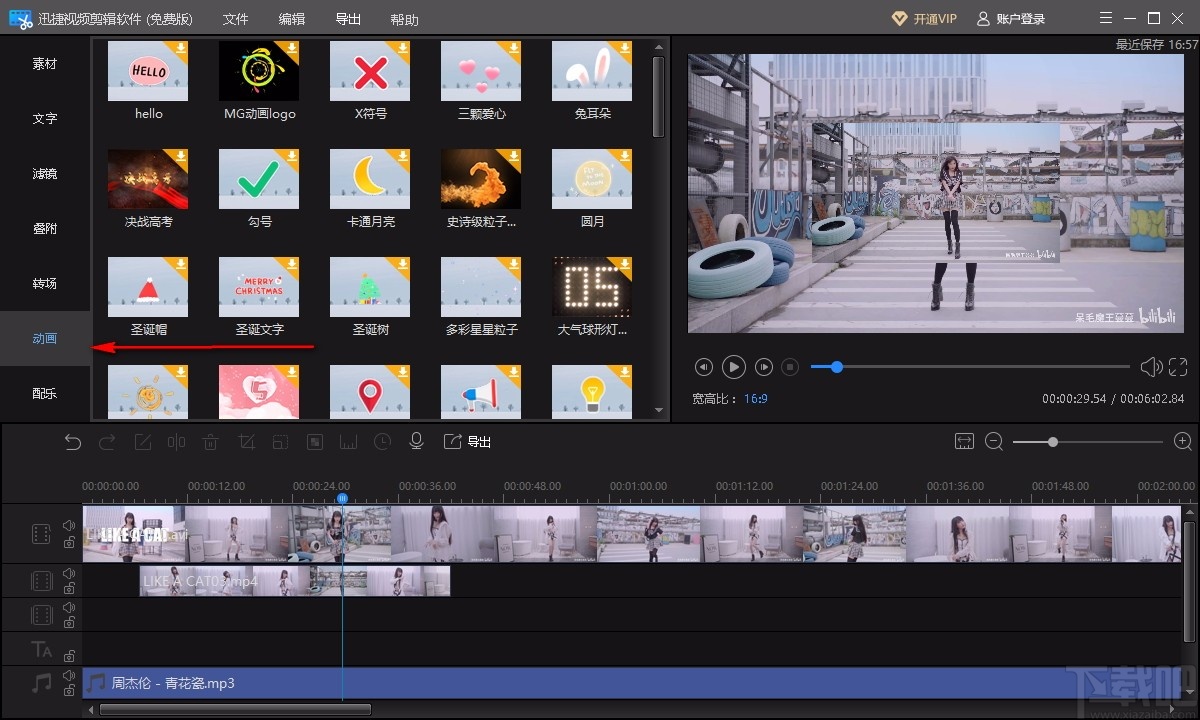Zoom in the timeline with plus magnifier
This screenshot has height=720, width=1200.
coord(1182,442)
